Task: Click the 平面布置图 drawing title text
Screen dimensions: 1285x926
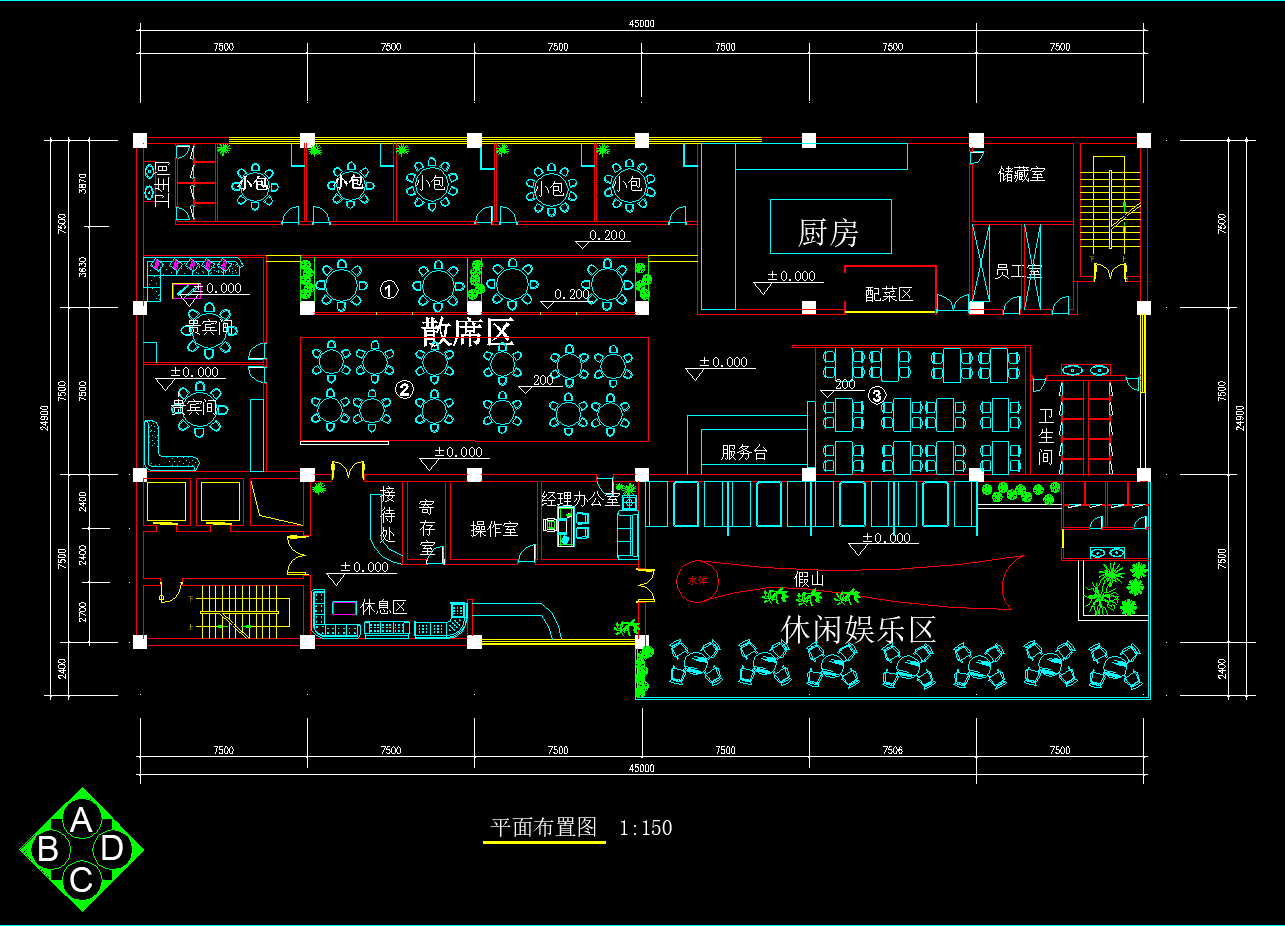Action: pos(543,828)
